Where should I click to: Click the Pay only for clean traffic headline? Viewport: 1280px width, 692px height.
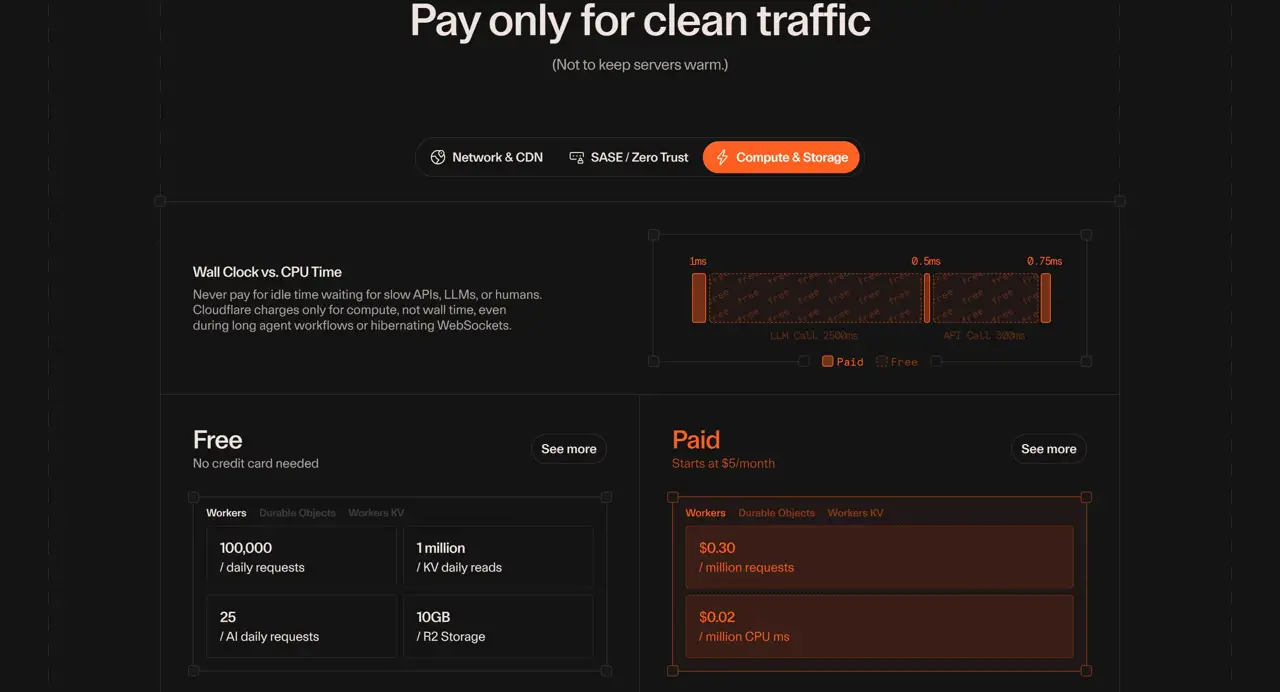coord(640,21)
